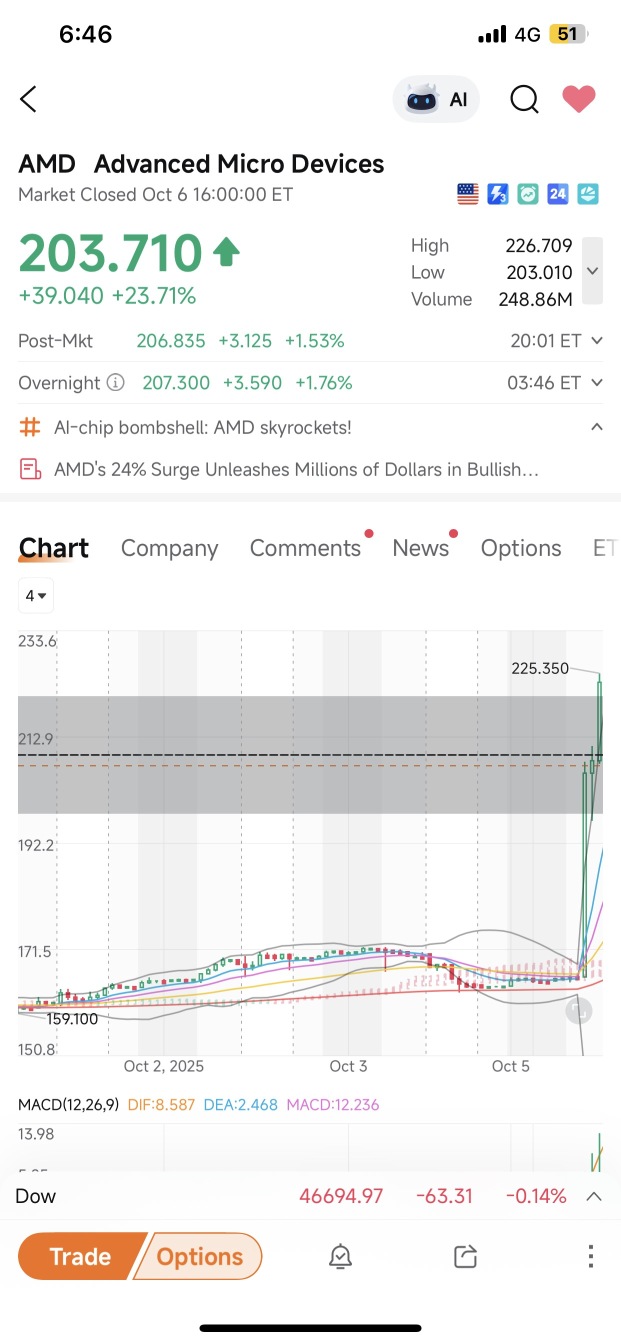The height and width of the screenshot is (1344, 621).
Task: Expand the High/Low/Volume quote details
Action: click(x=592, y=271)
